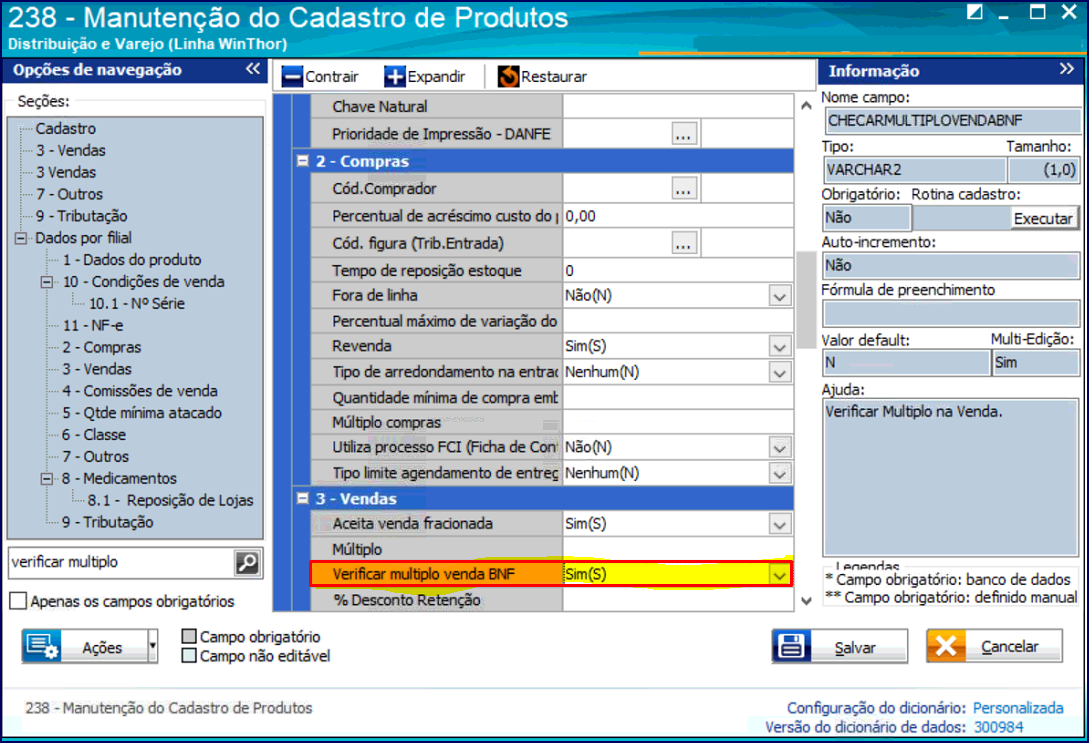The width and height of the screenshot is (1089, 743).
Task: Click the Contrair toolbar button label
Action: [x=332, y=76]
